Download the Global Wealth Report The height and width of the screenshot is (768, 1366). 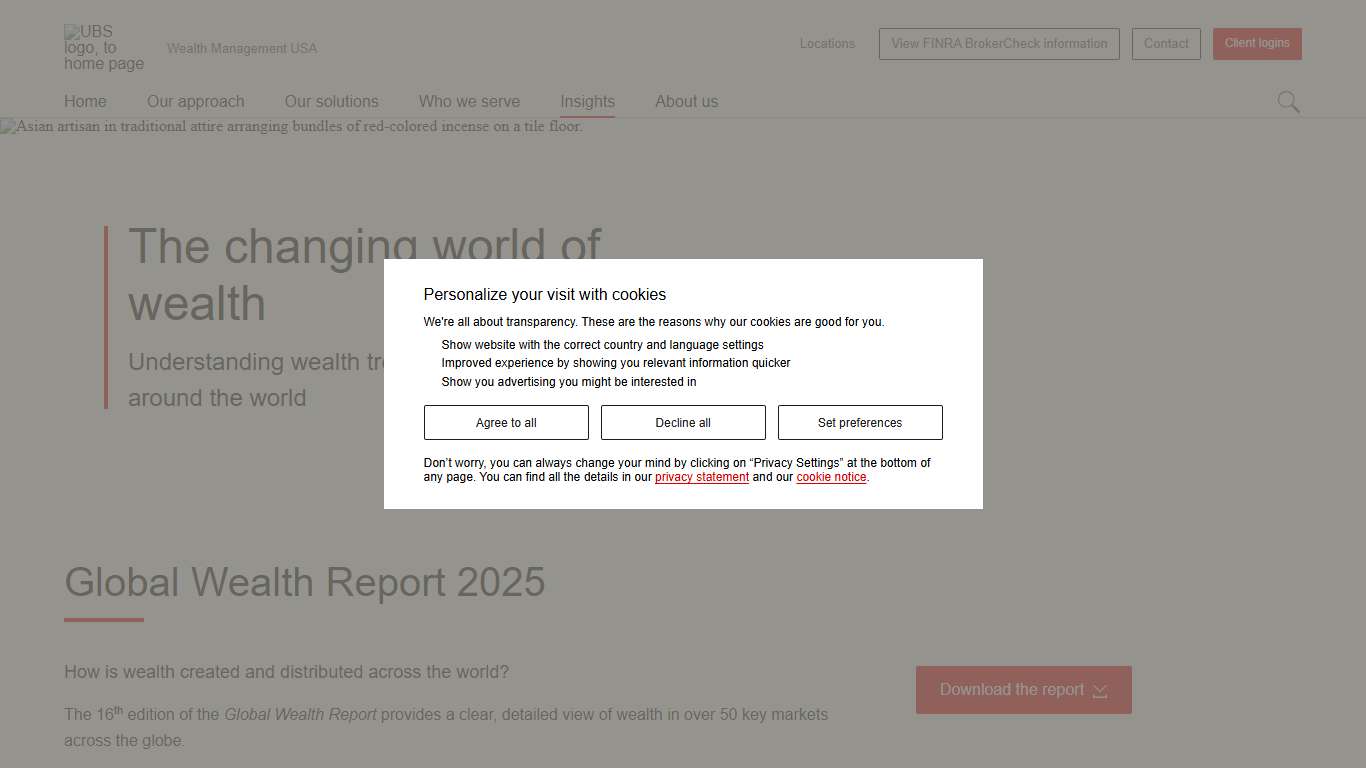1011,690
